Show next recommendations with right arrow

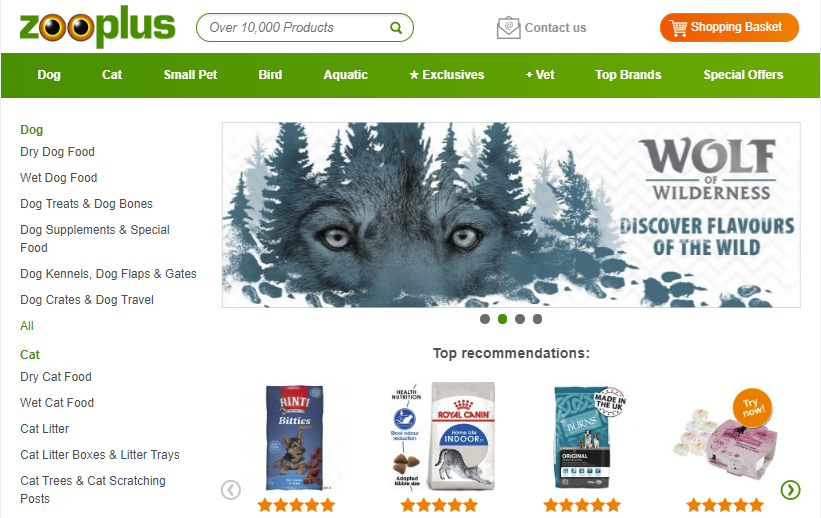[790, 490]
